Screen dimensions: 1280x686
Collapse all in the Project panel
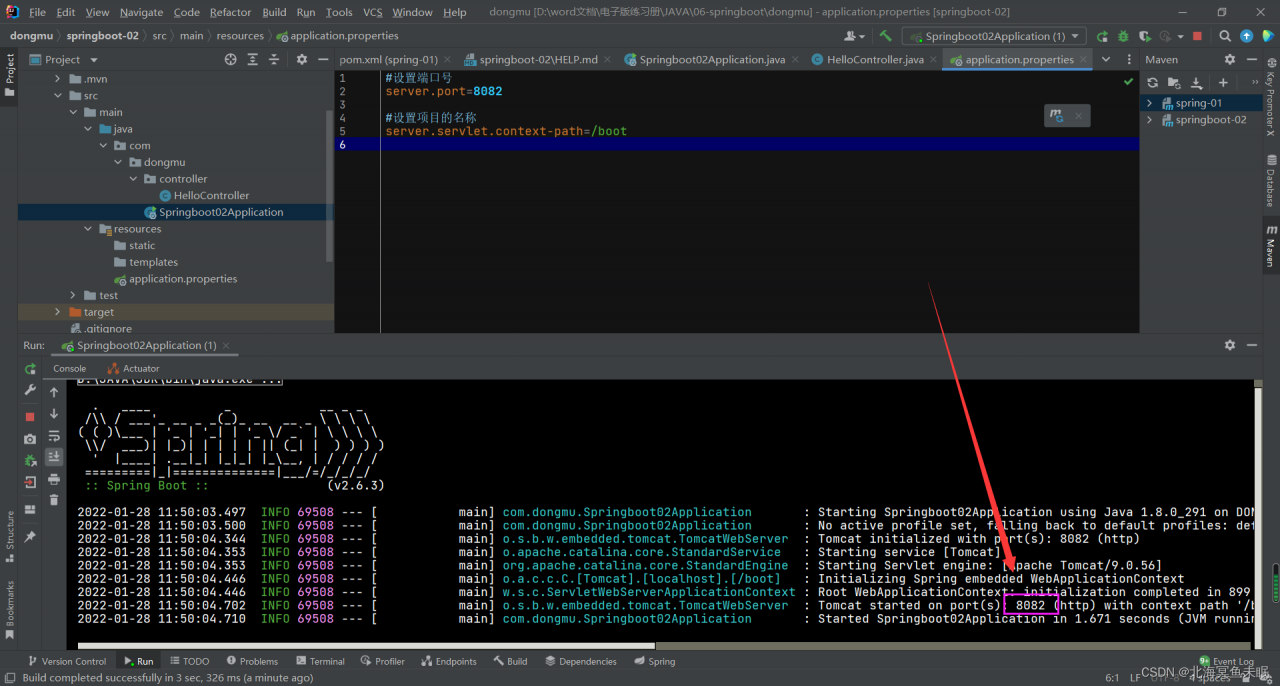tap(274, 60)
